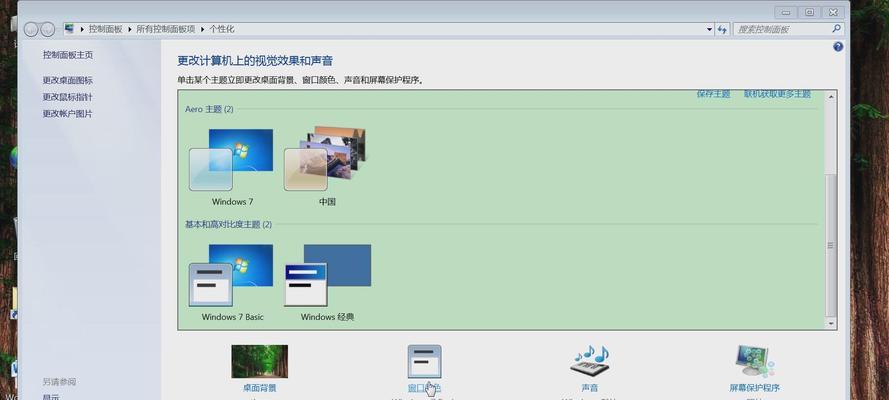The height and width of the screenshot is (400, 889).
Task: Go forward with the forward arrow
Action: tap(48, 29)
